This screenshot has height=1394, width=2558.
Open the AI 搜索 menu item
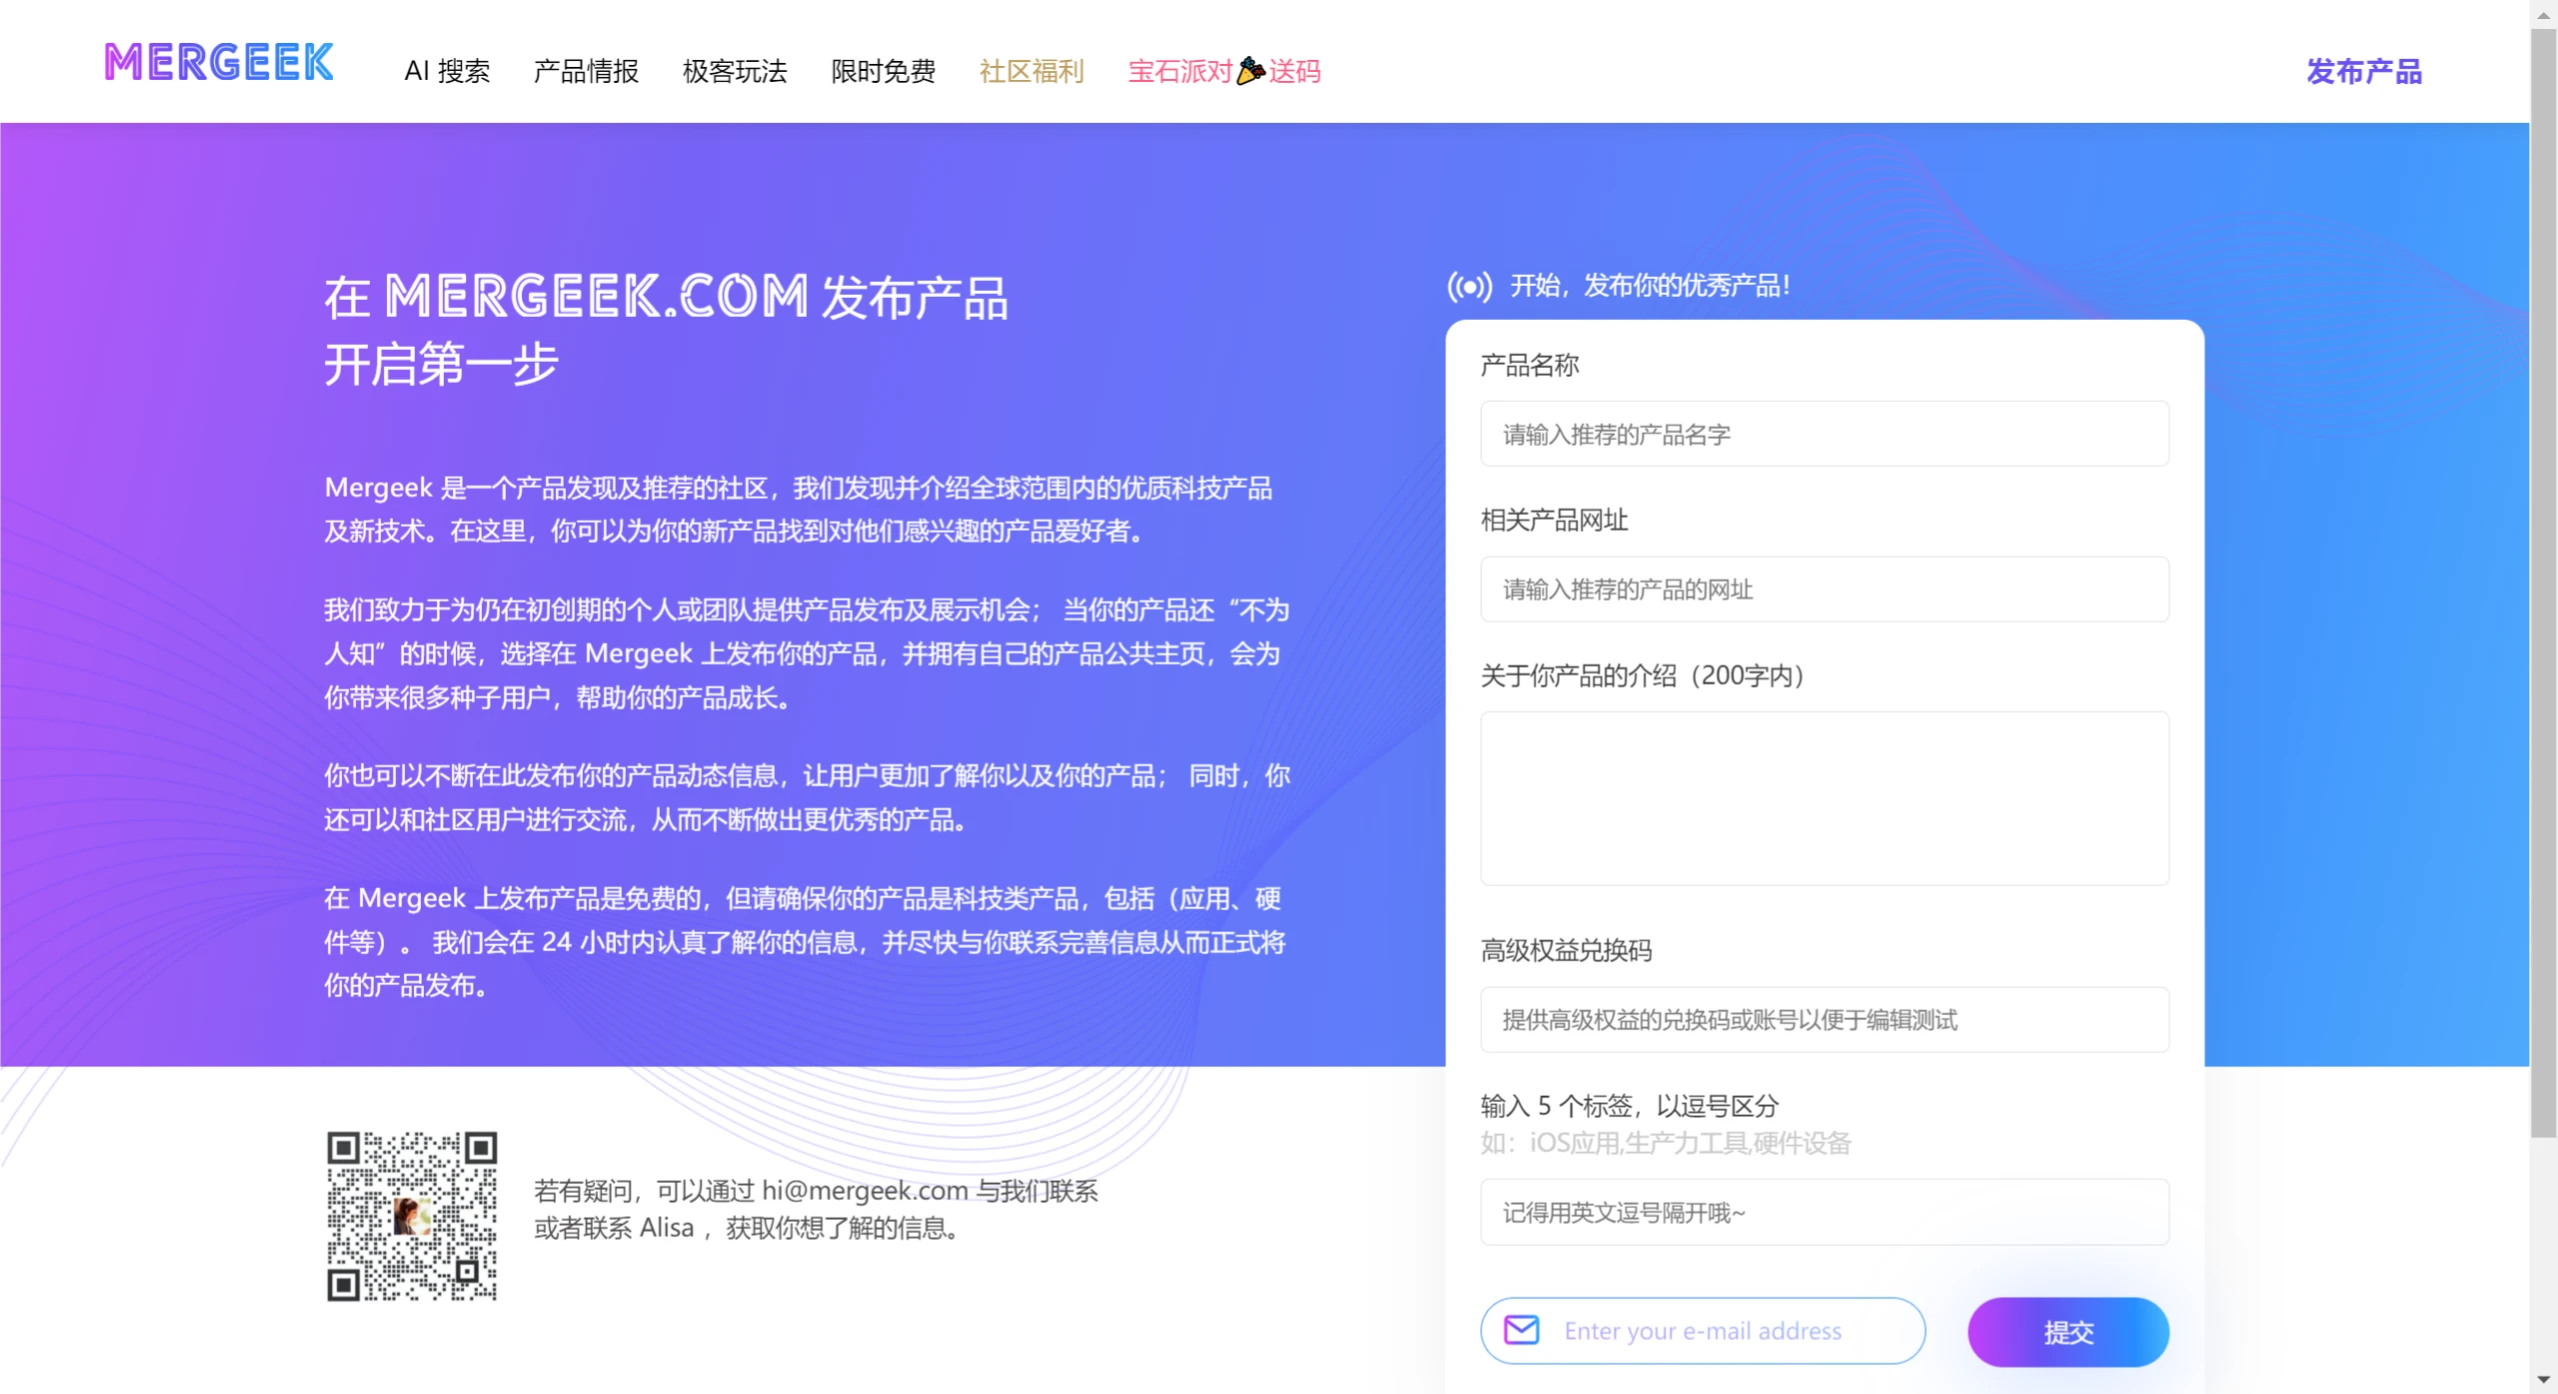pyautogui.click(x=447, y=71)
